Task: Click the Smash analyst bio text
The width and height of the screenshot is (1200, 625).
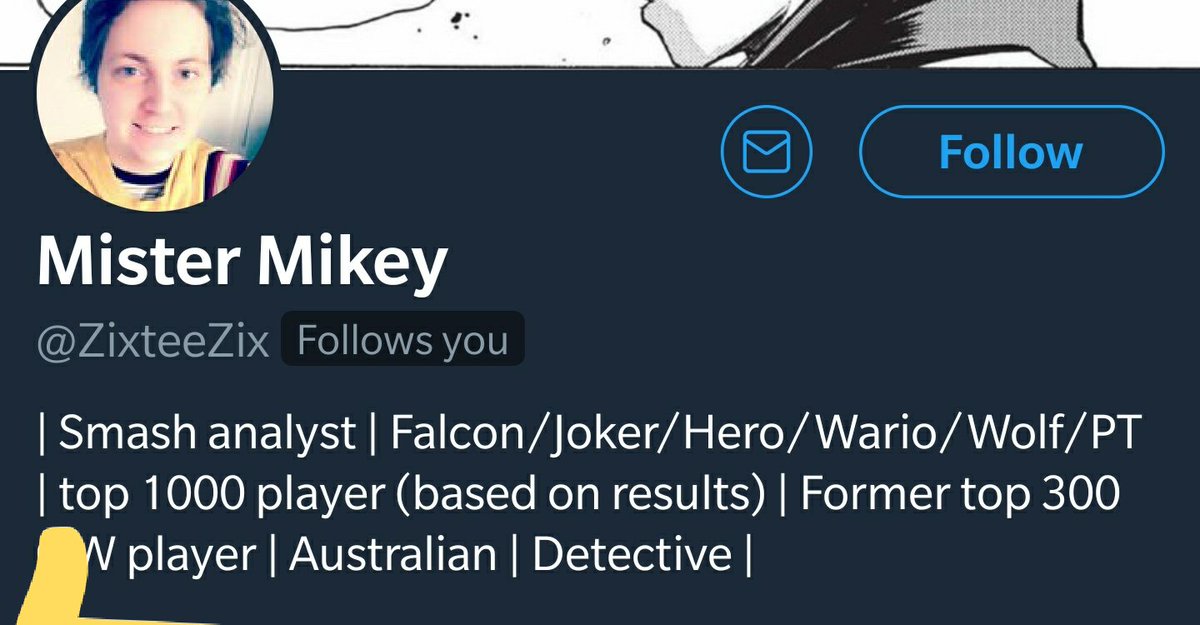Action: click(207, 432)
